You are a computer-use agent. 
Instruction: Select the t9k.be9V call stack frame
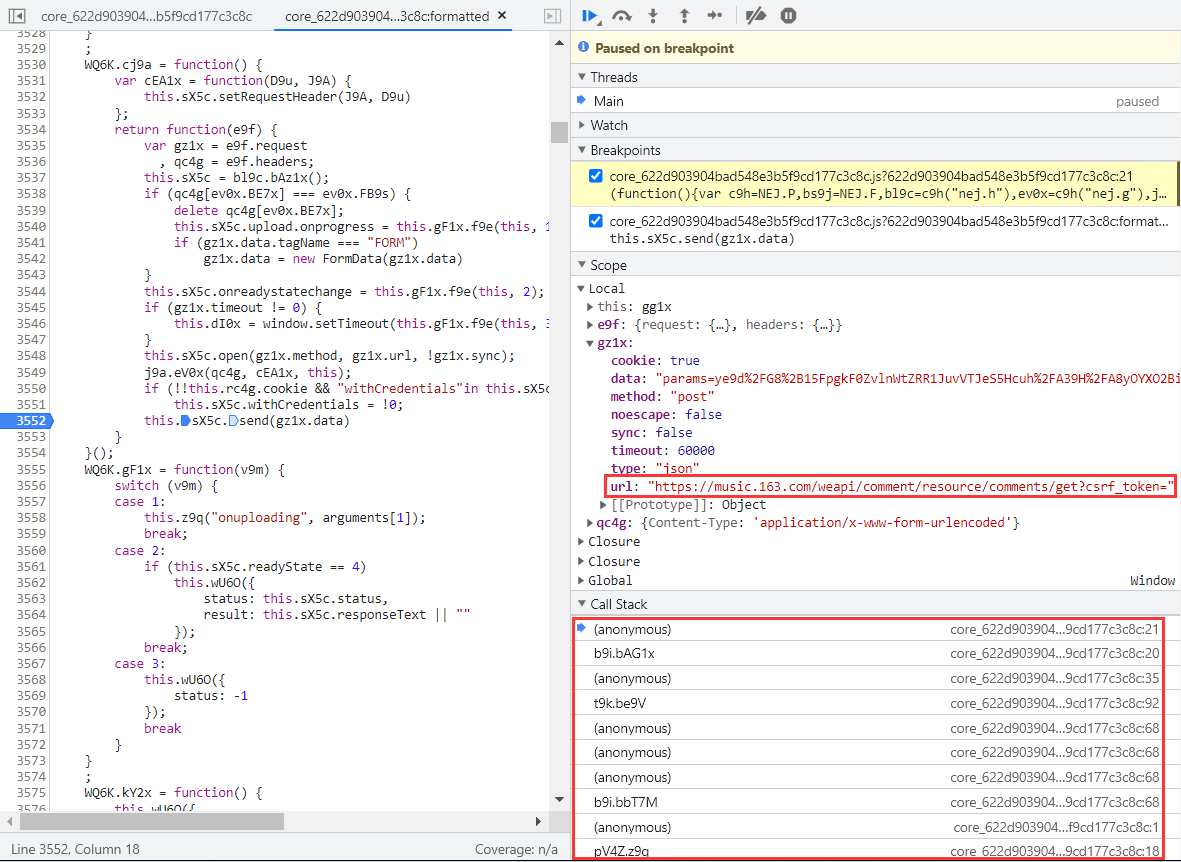click(x=620, y=703)
